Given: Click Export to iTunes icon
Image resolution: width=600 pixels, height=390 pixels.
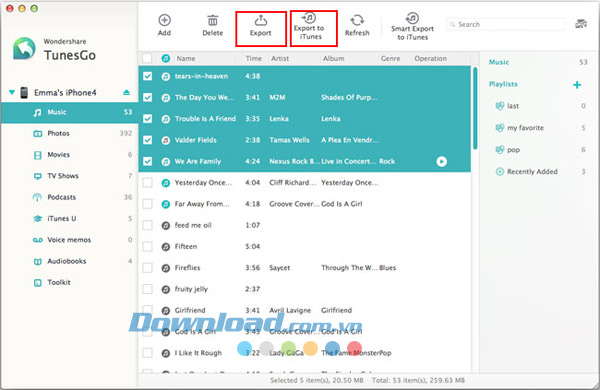Looking at the screenshot, I should pyautogui.click(x=309, y=18).
